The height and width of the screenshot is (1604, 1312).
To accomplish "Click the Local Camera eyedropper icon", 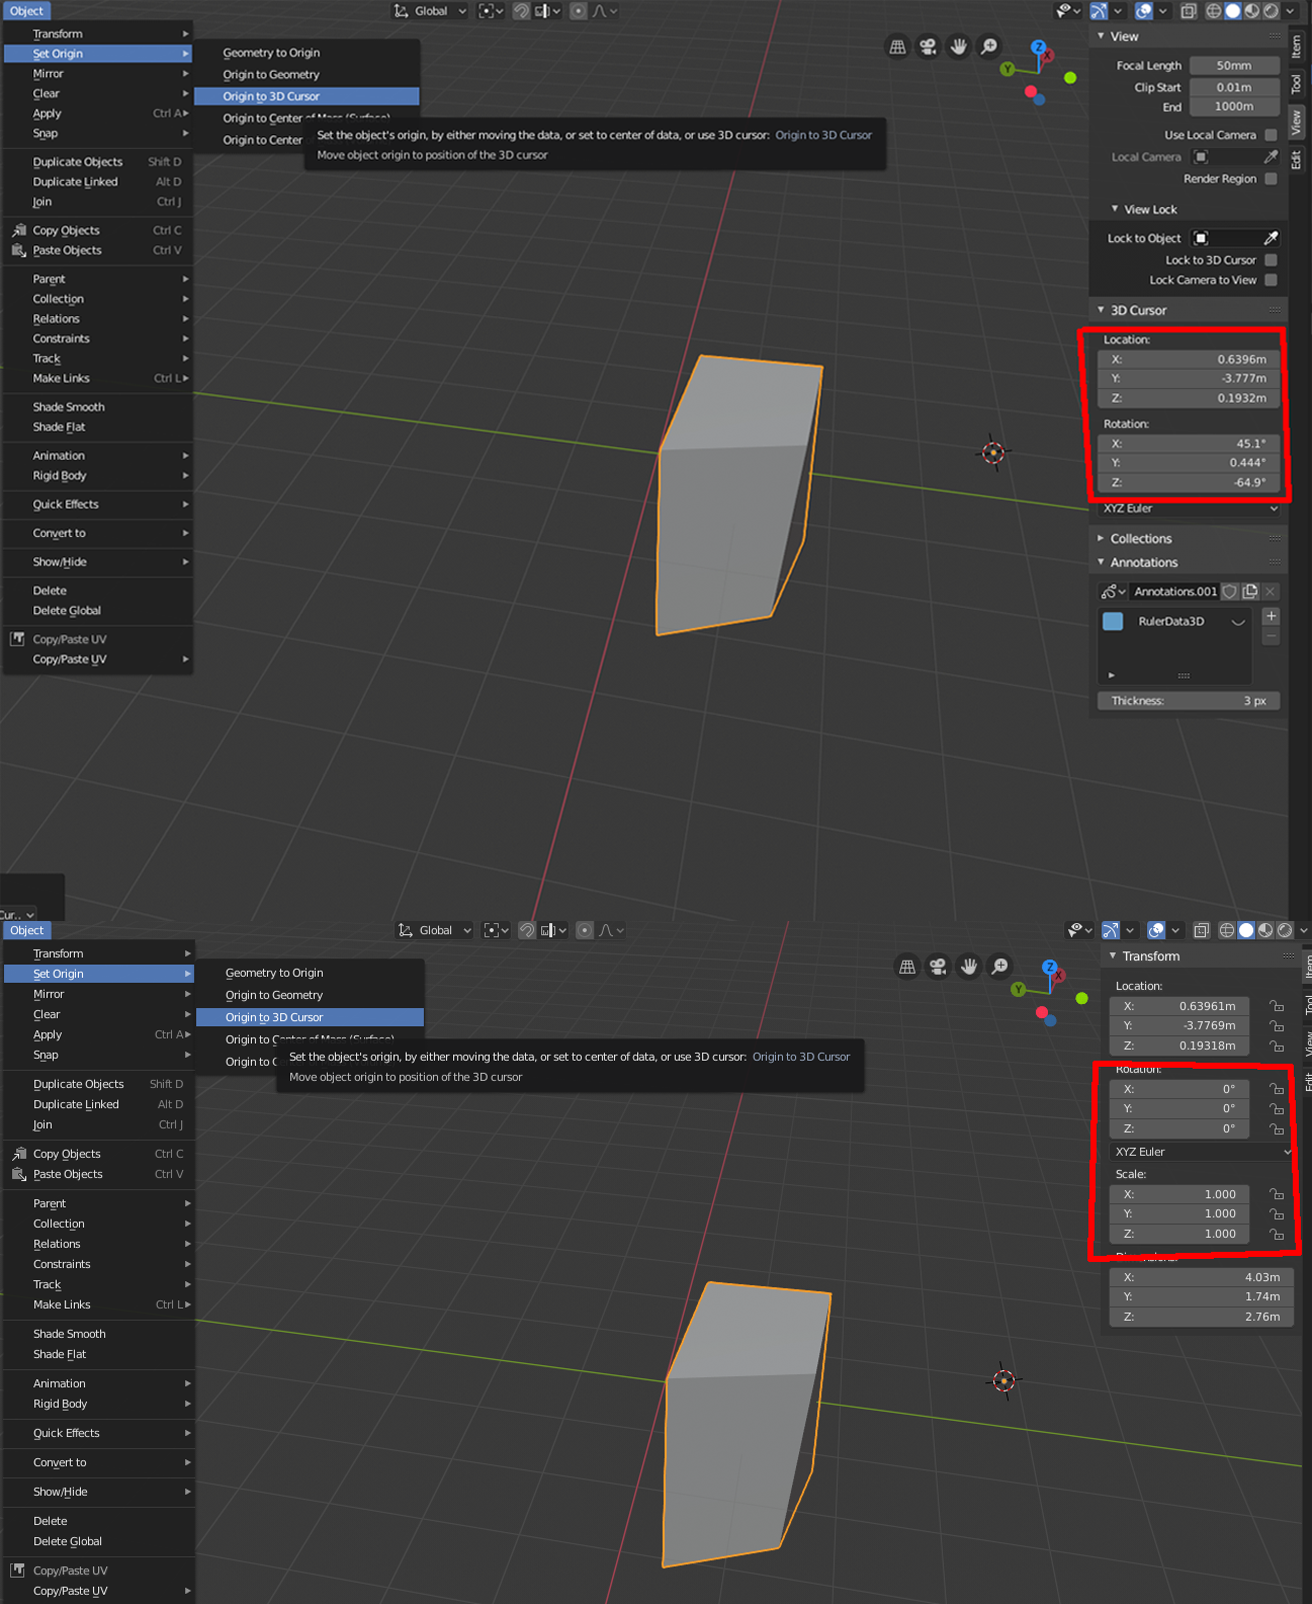I will tap(1271, 157).
